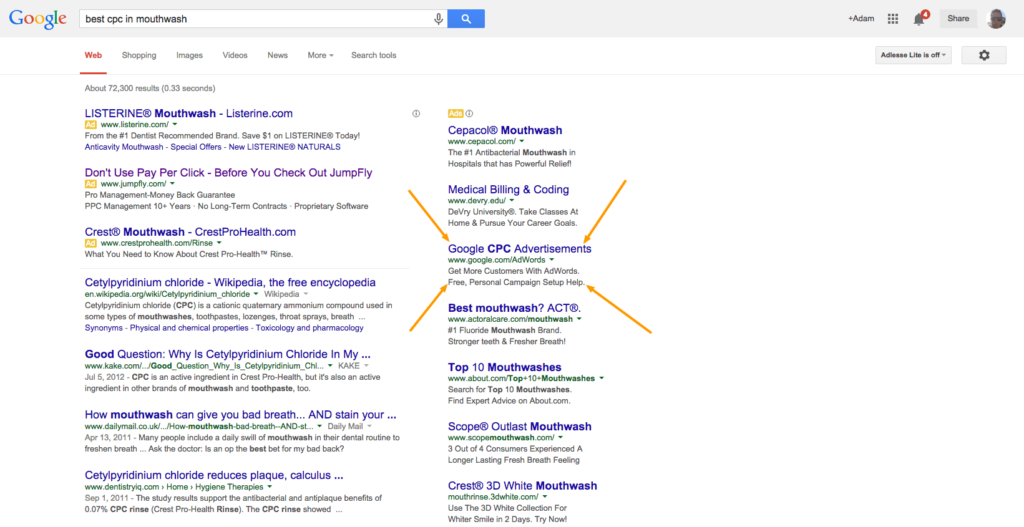Click the Share button

click(958, 19)
